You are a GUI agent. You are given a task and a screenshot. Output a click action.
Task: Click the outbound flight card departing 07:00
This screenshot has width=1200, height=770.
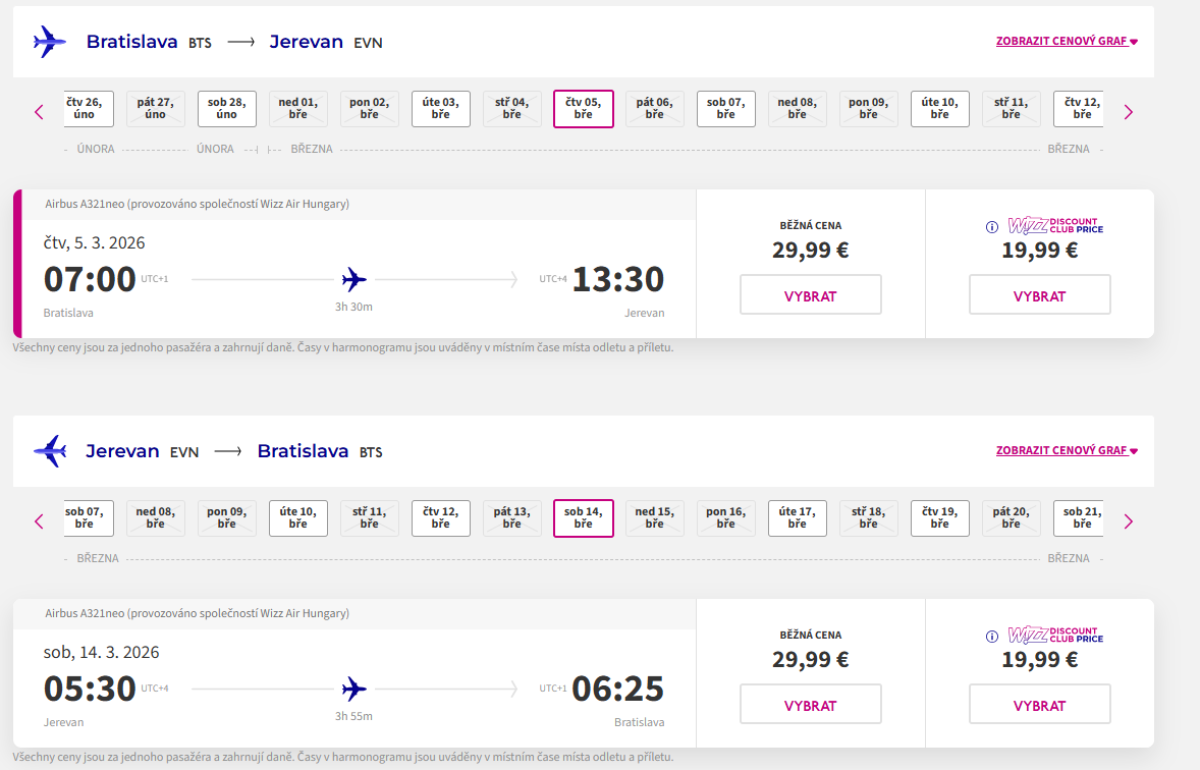[355, 278]
